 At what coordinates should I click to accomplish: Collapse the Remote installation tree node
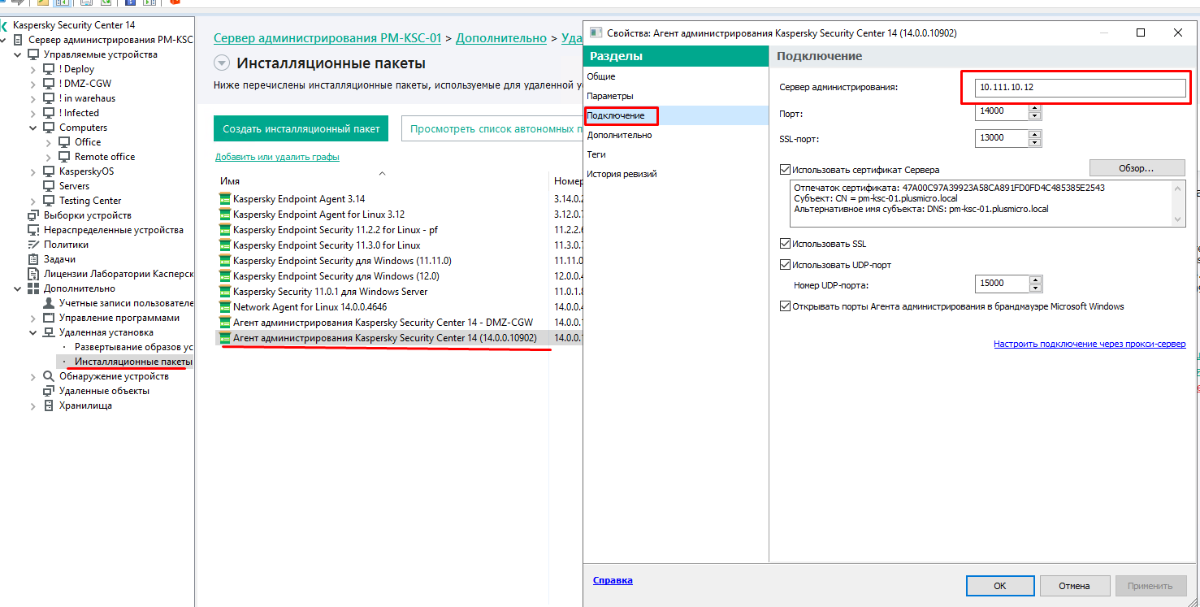(33, 332)
